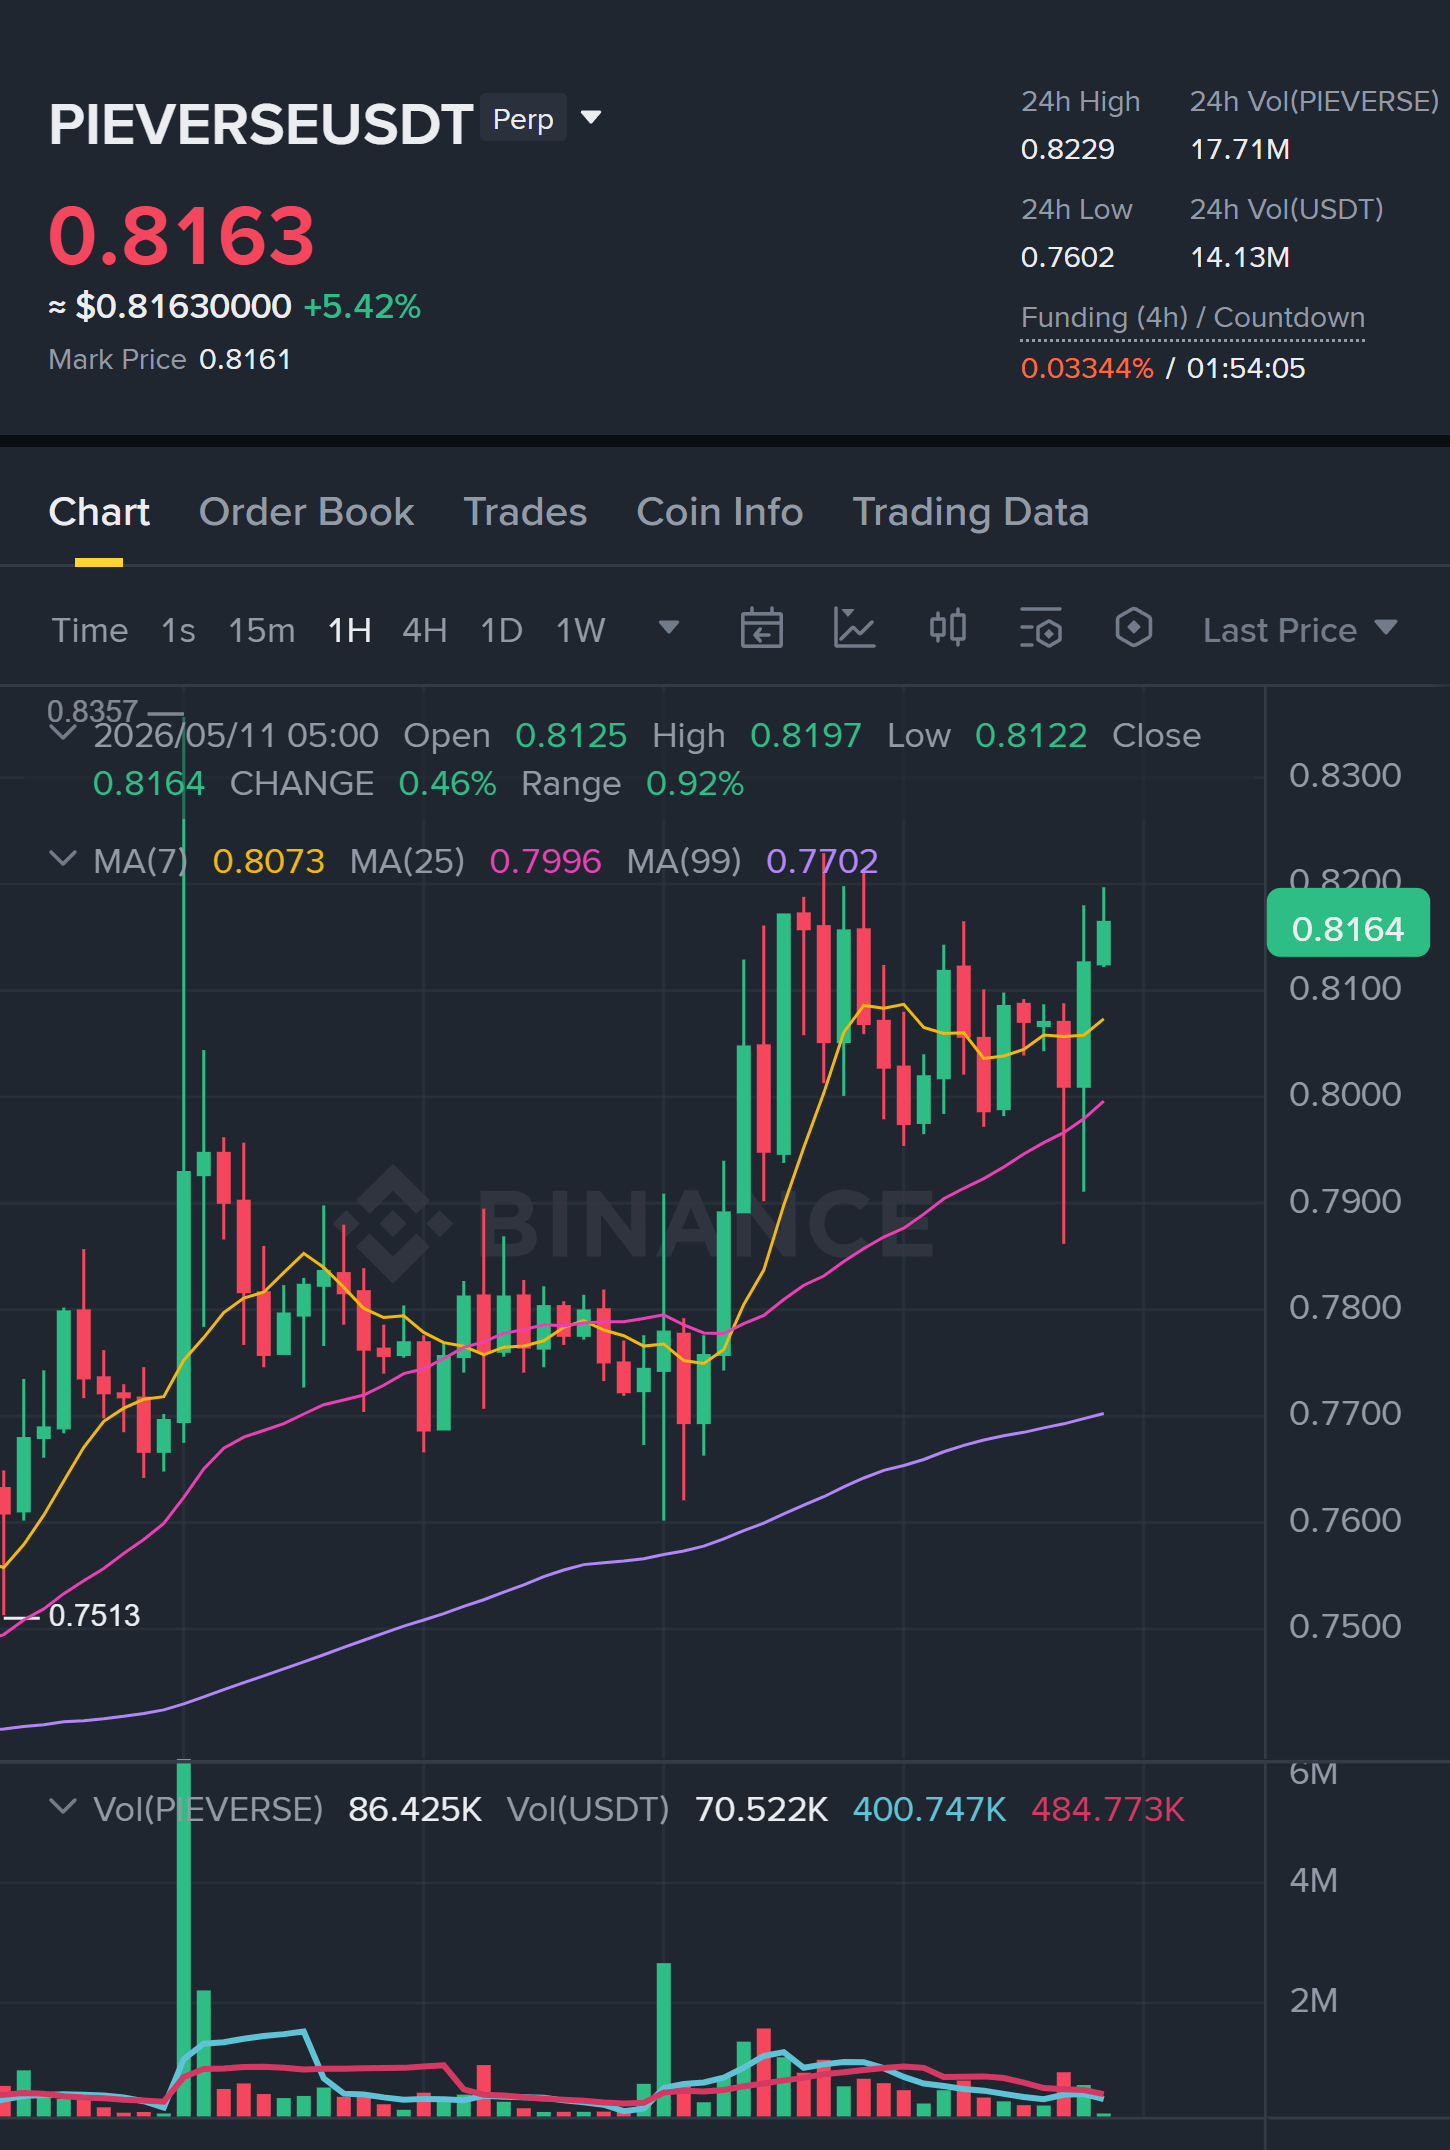Switch chart style with candlestick icon
The height and width of the screenshot is (2150, 1450).
[947, 629]
